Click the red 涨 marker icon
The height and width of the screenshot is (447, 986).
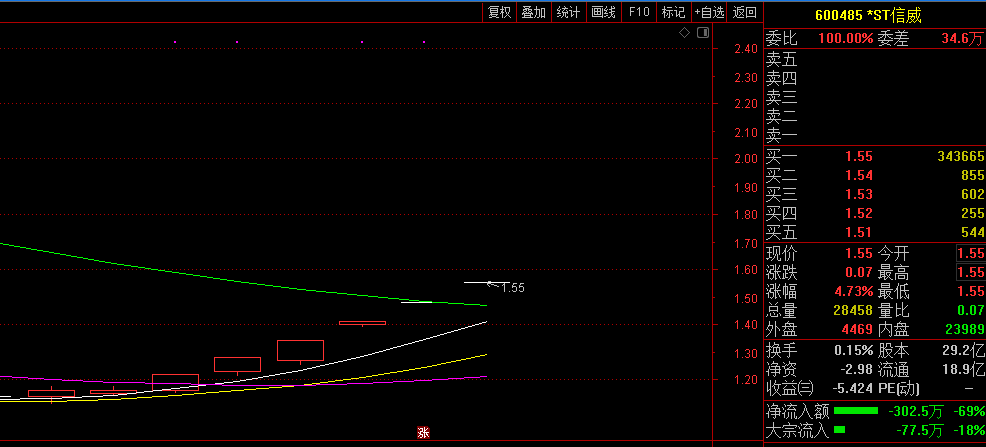coord(424,433)
